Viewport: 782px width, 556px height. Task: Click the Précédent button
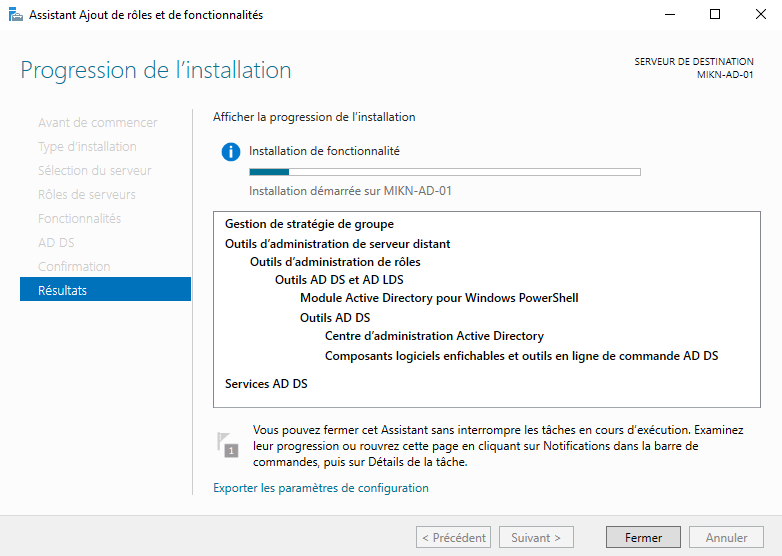[453, 538]
